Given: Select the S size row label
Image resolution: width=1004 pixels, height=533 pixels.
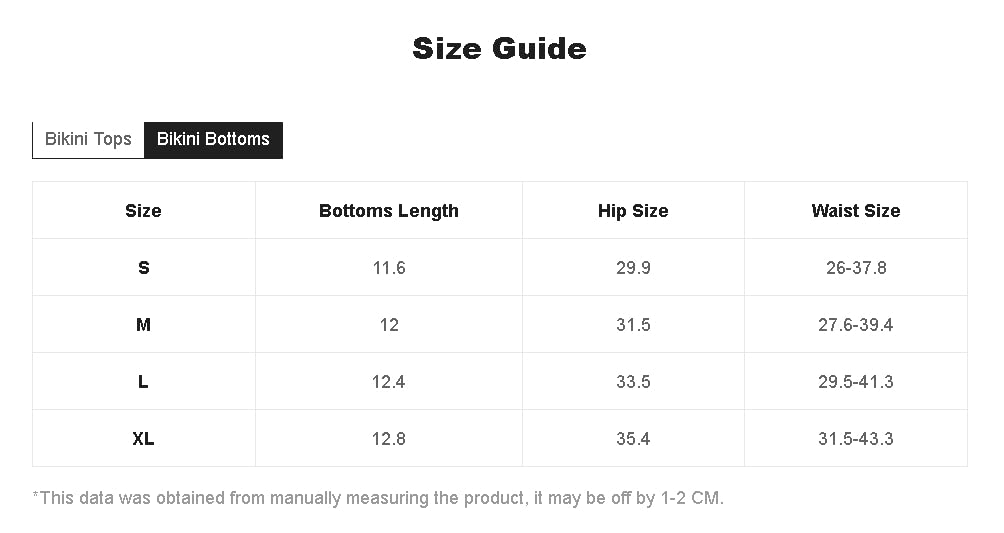Looking at the screenshot, I should coord(143,268).
